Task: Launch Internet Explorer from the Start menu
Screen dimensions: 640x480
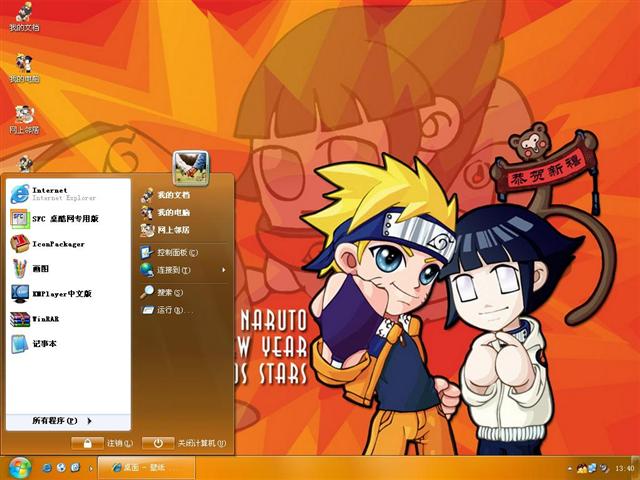Action: 68,193
